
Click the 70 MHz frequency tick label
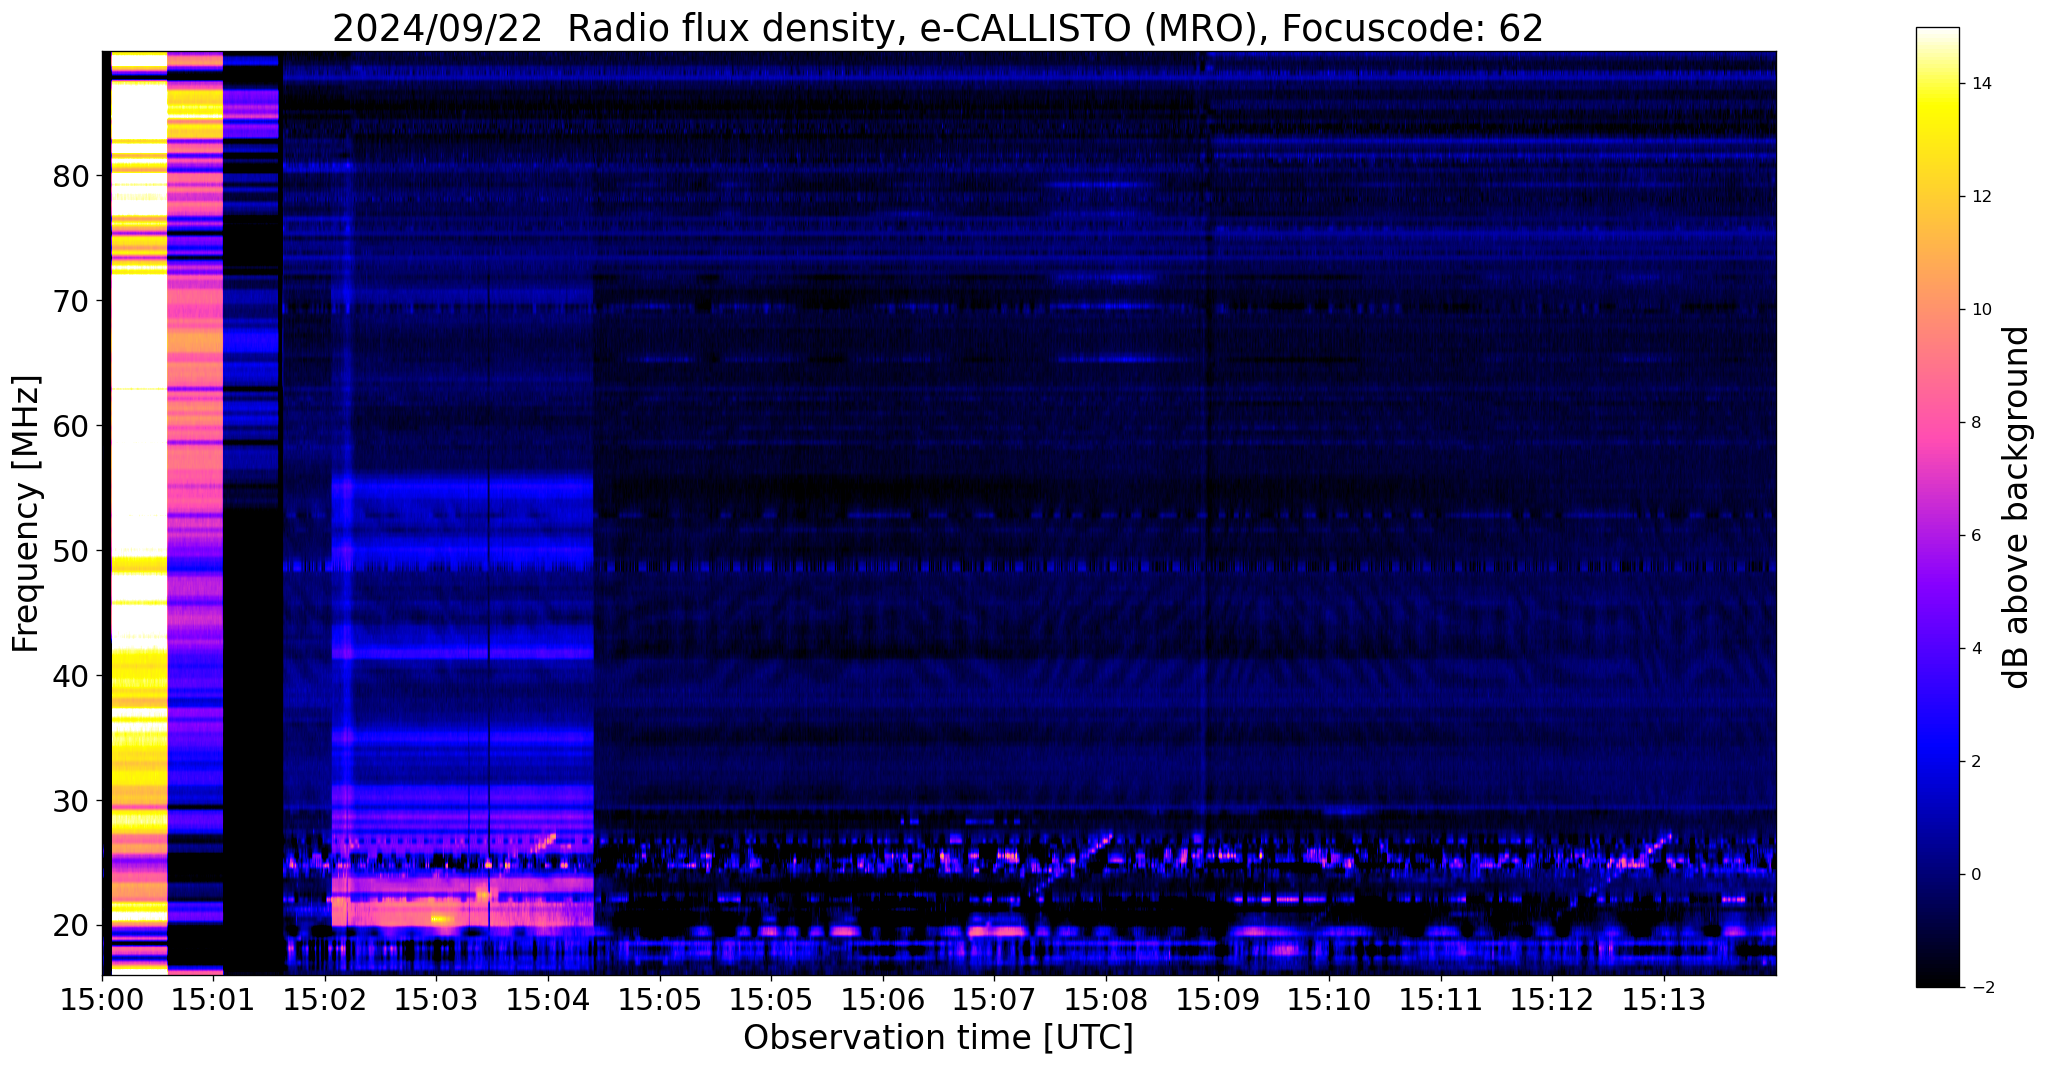(71, 301)
